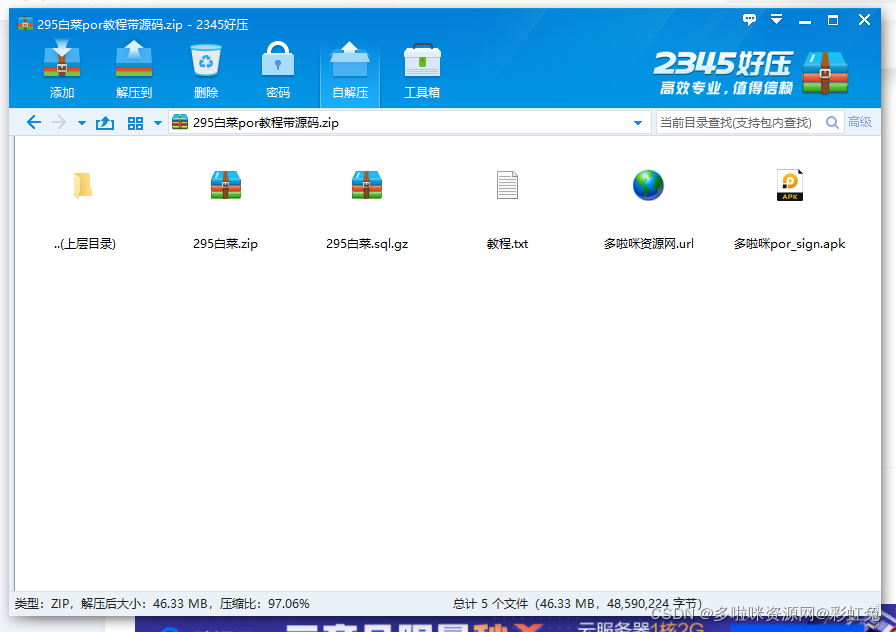Click the '..(上层目录)' name label

click(85, 244)
